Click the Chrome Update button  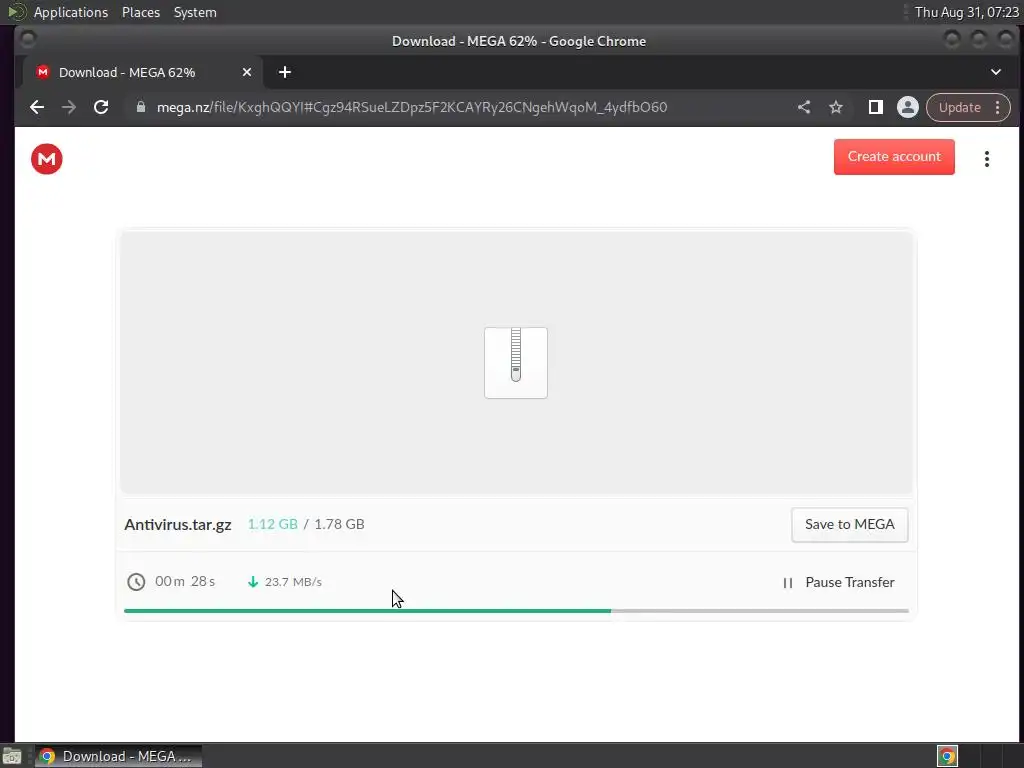click(968, 107)
